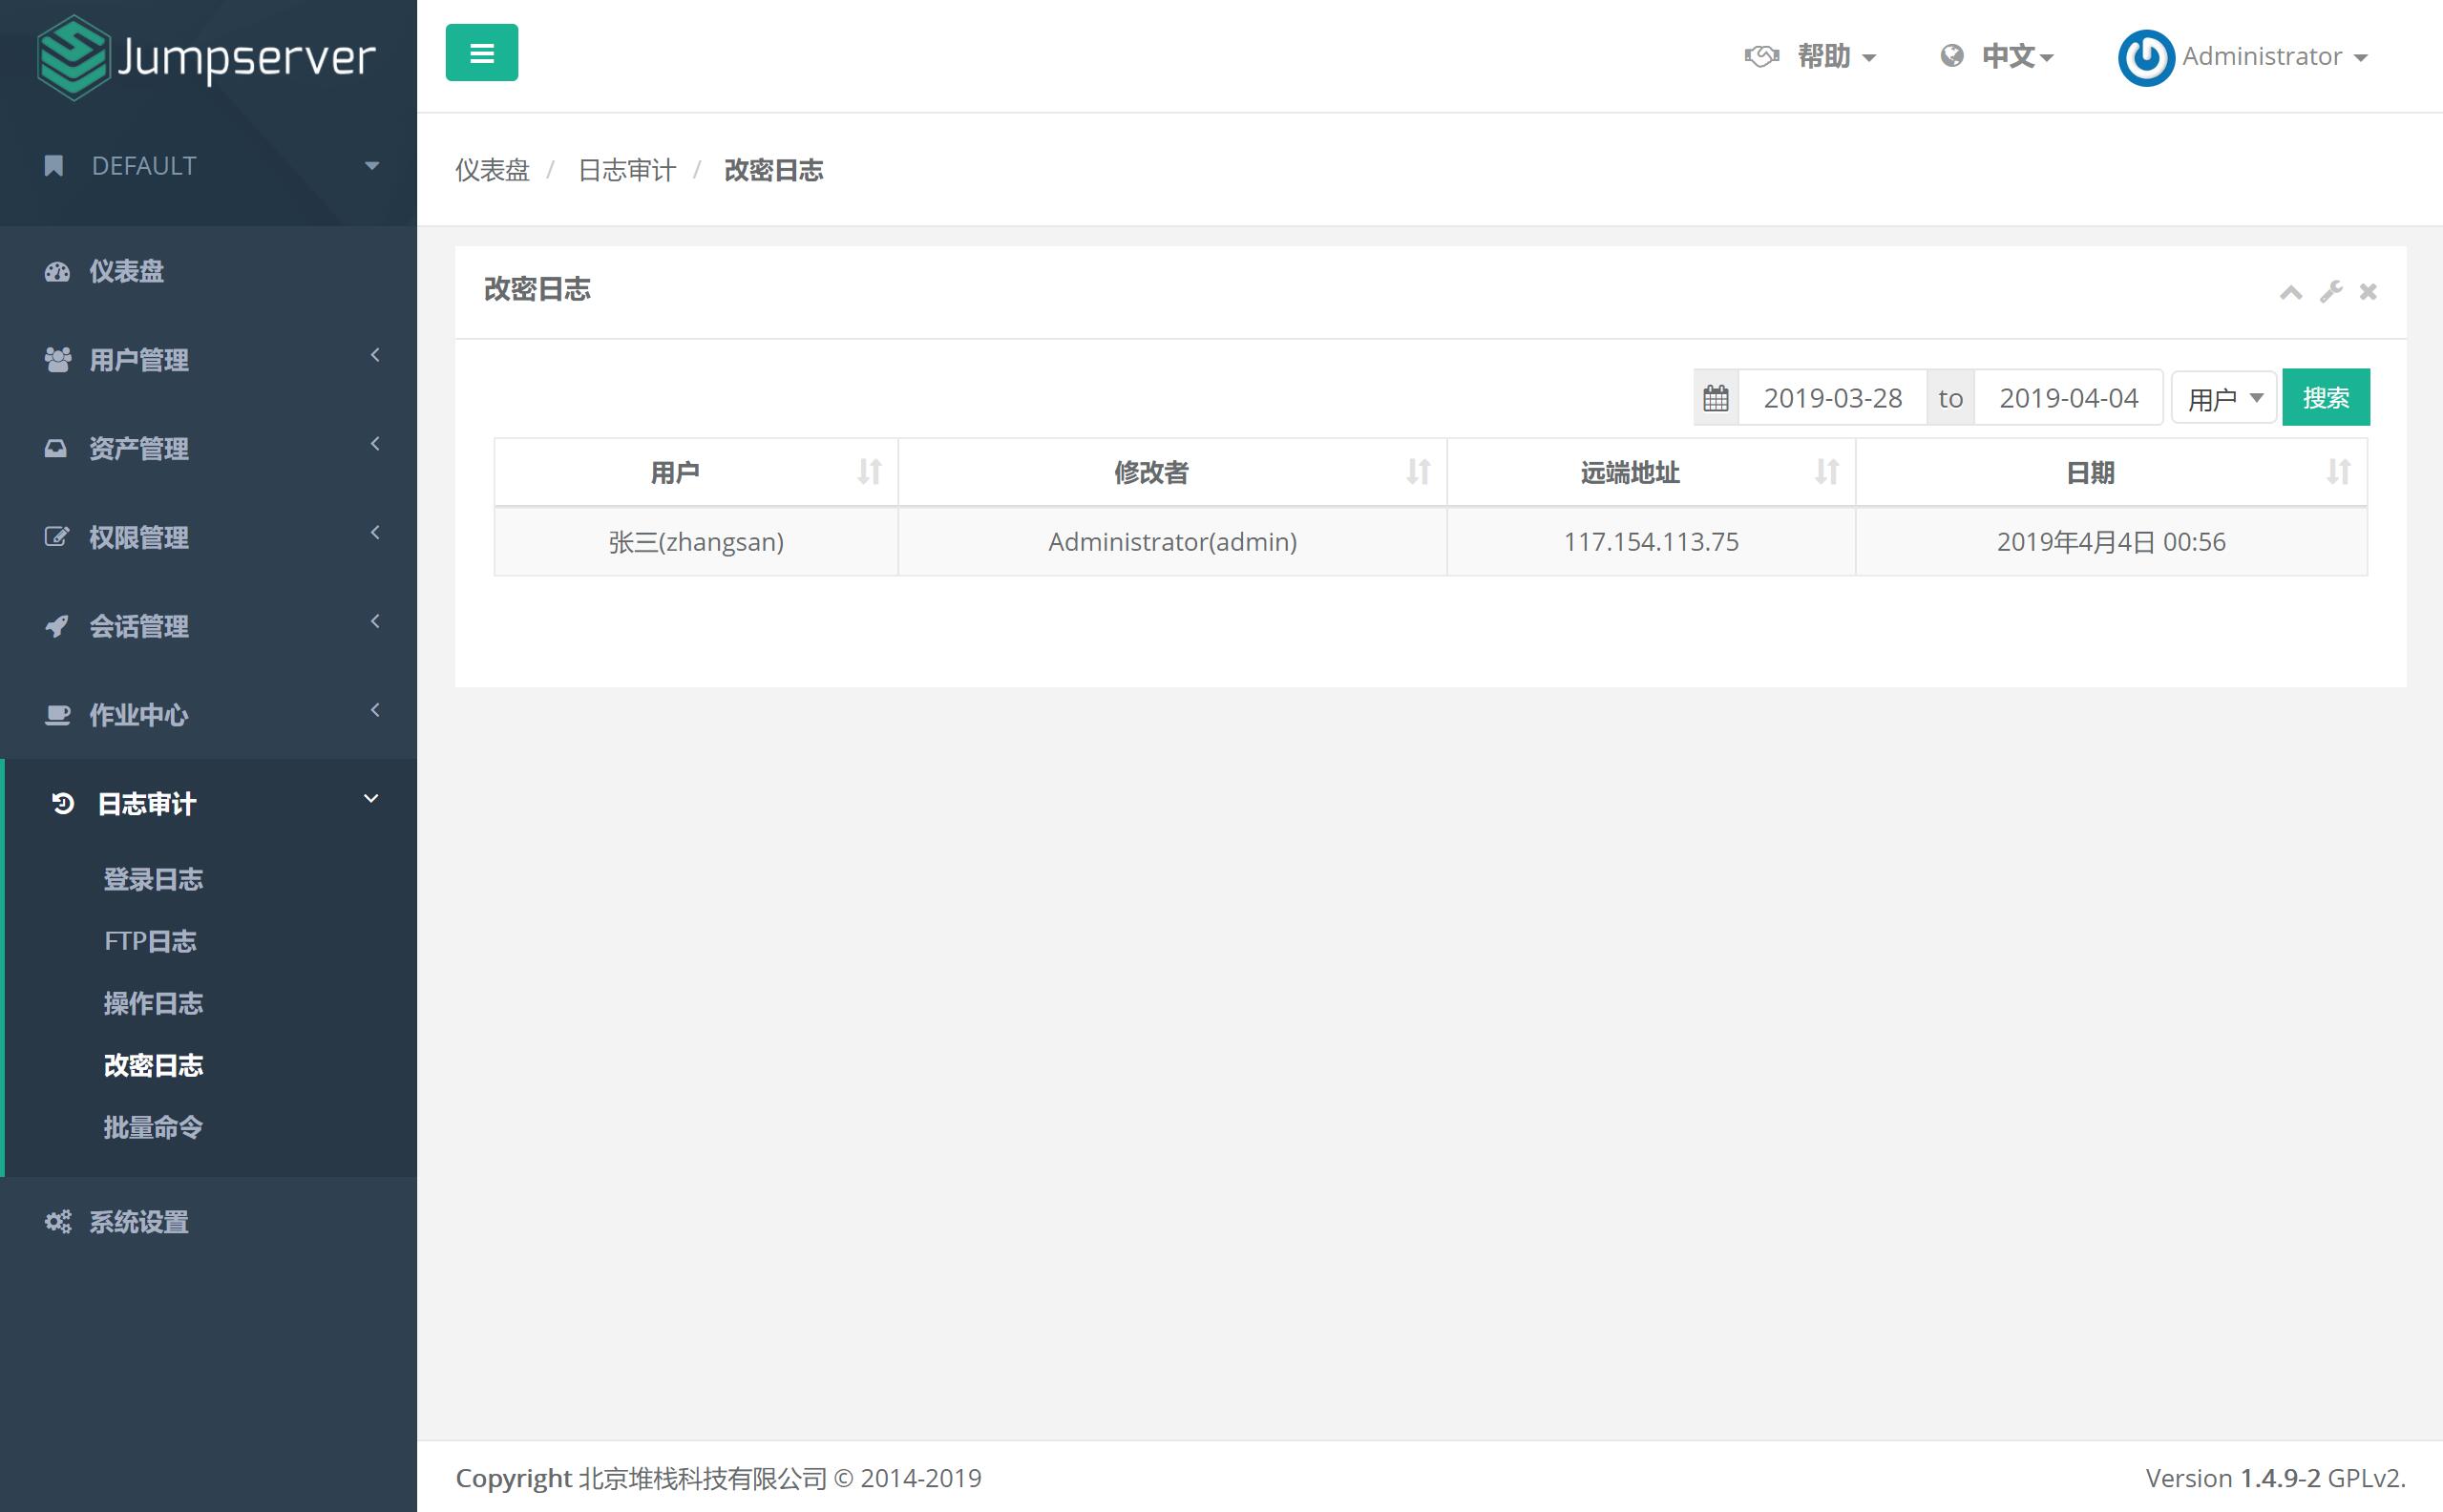Open the 帮助 dropdown menu
2443x1512 pixels.
point(1836,56)
